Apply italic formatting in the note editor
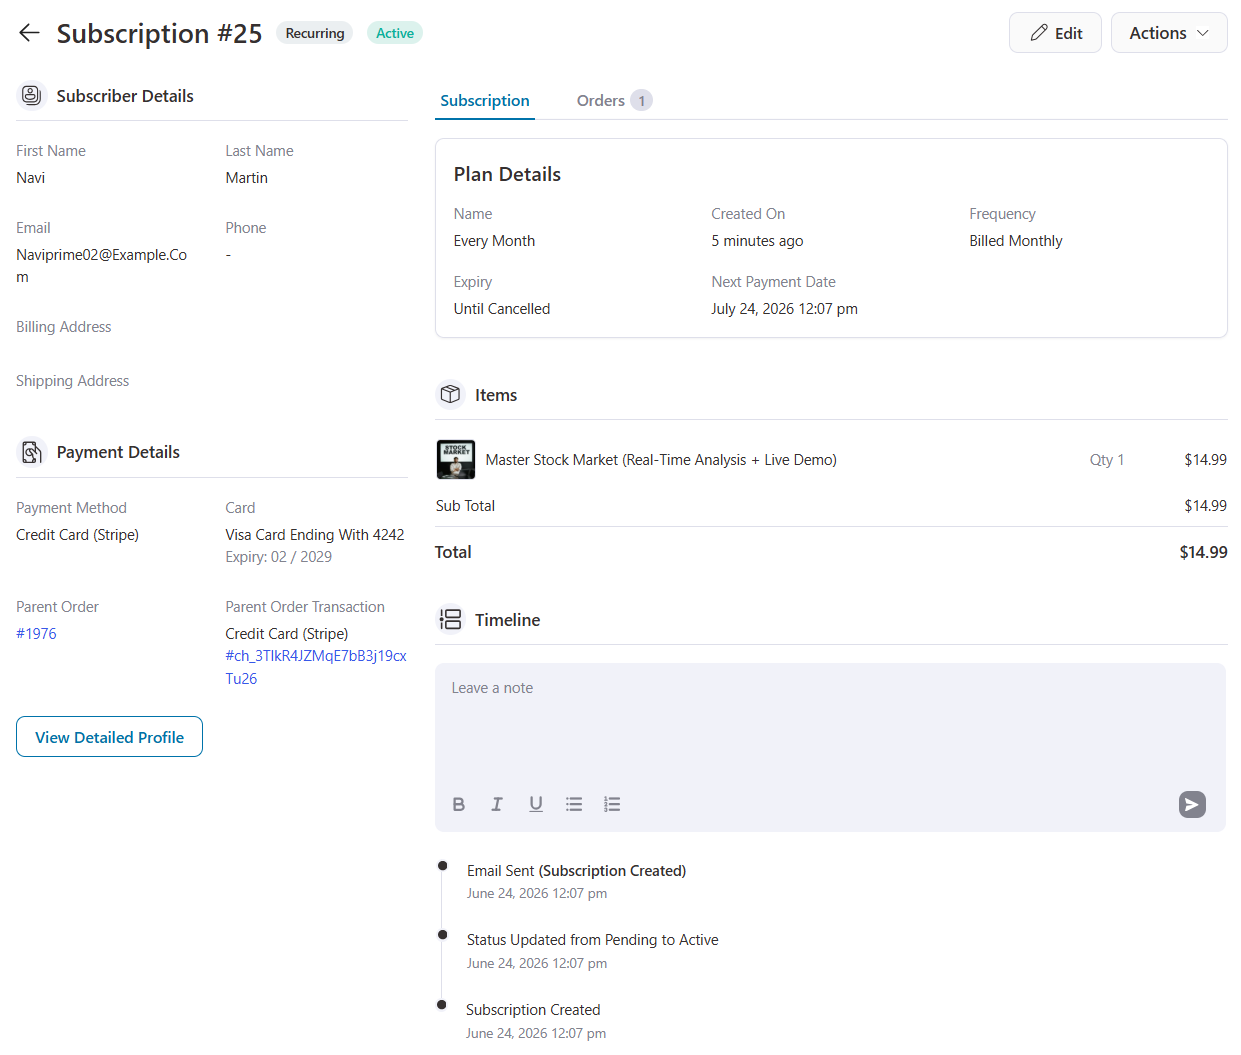The image size is (1241, 1055). point(497,804)
